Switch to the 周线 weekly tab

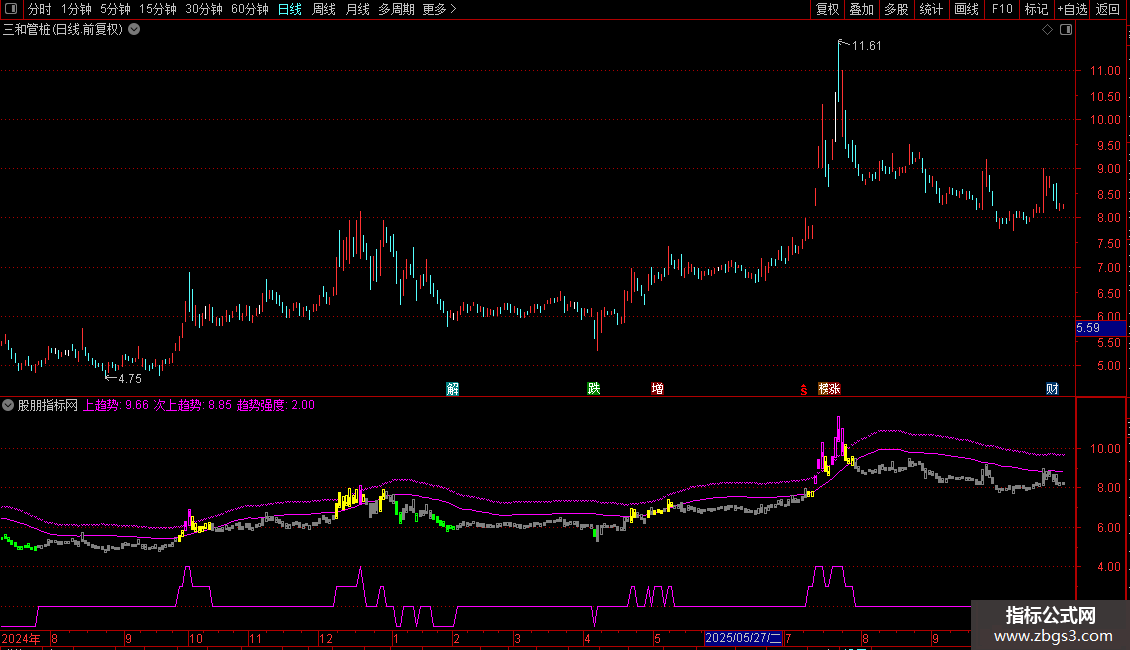click(324, 9)
